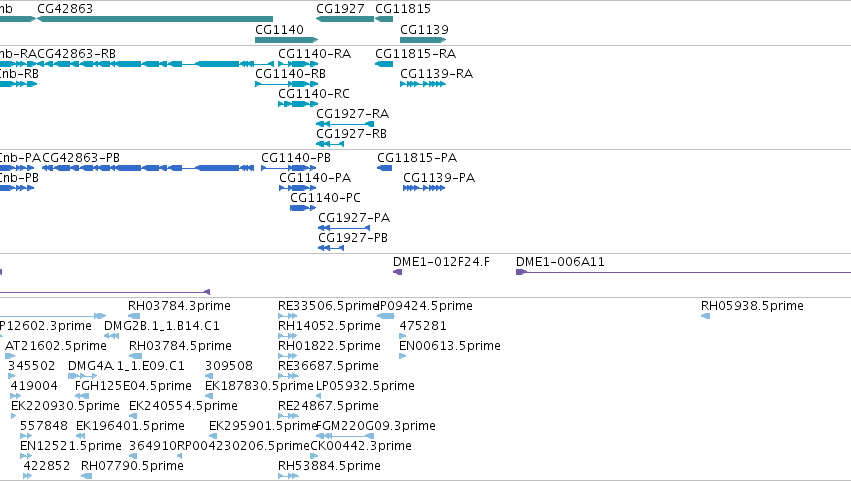Click the RH05938.5prime EST label
Viewport: 851px width, 481px height.
click(752, 306)
